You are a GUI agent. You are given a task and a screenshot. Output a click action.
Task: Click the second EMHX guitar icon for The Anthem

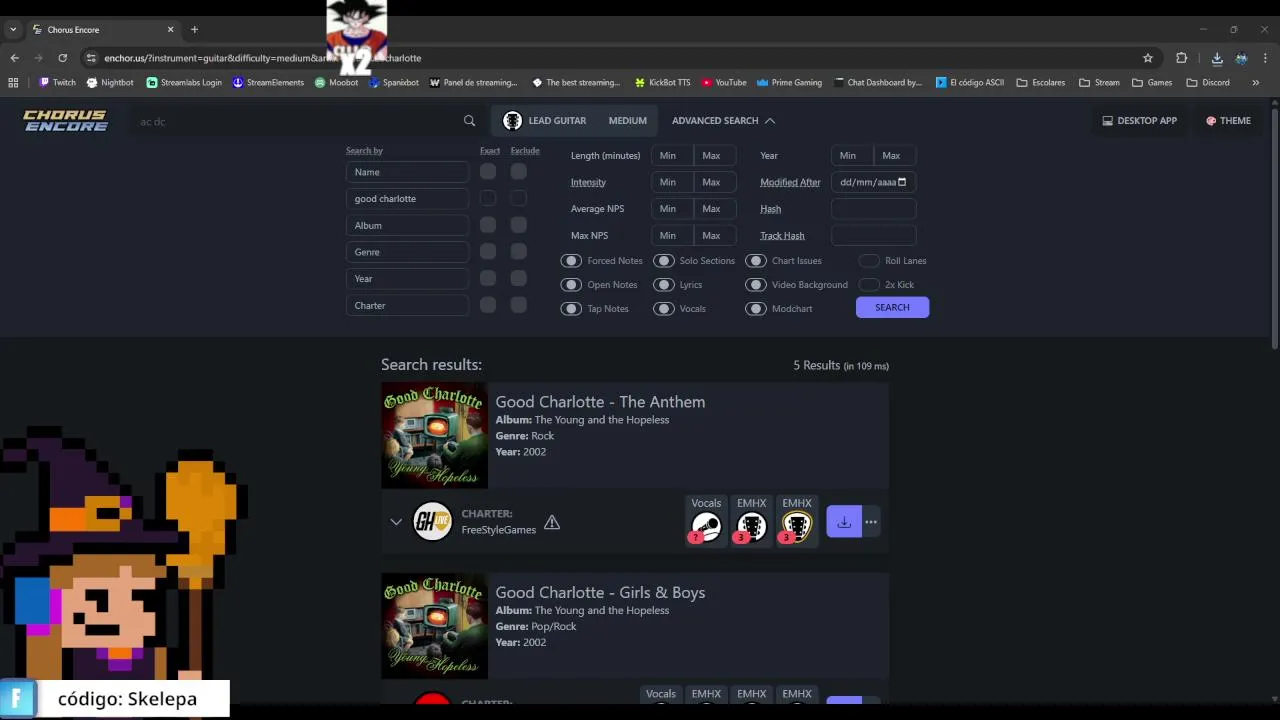tap(797, 526)
